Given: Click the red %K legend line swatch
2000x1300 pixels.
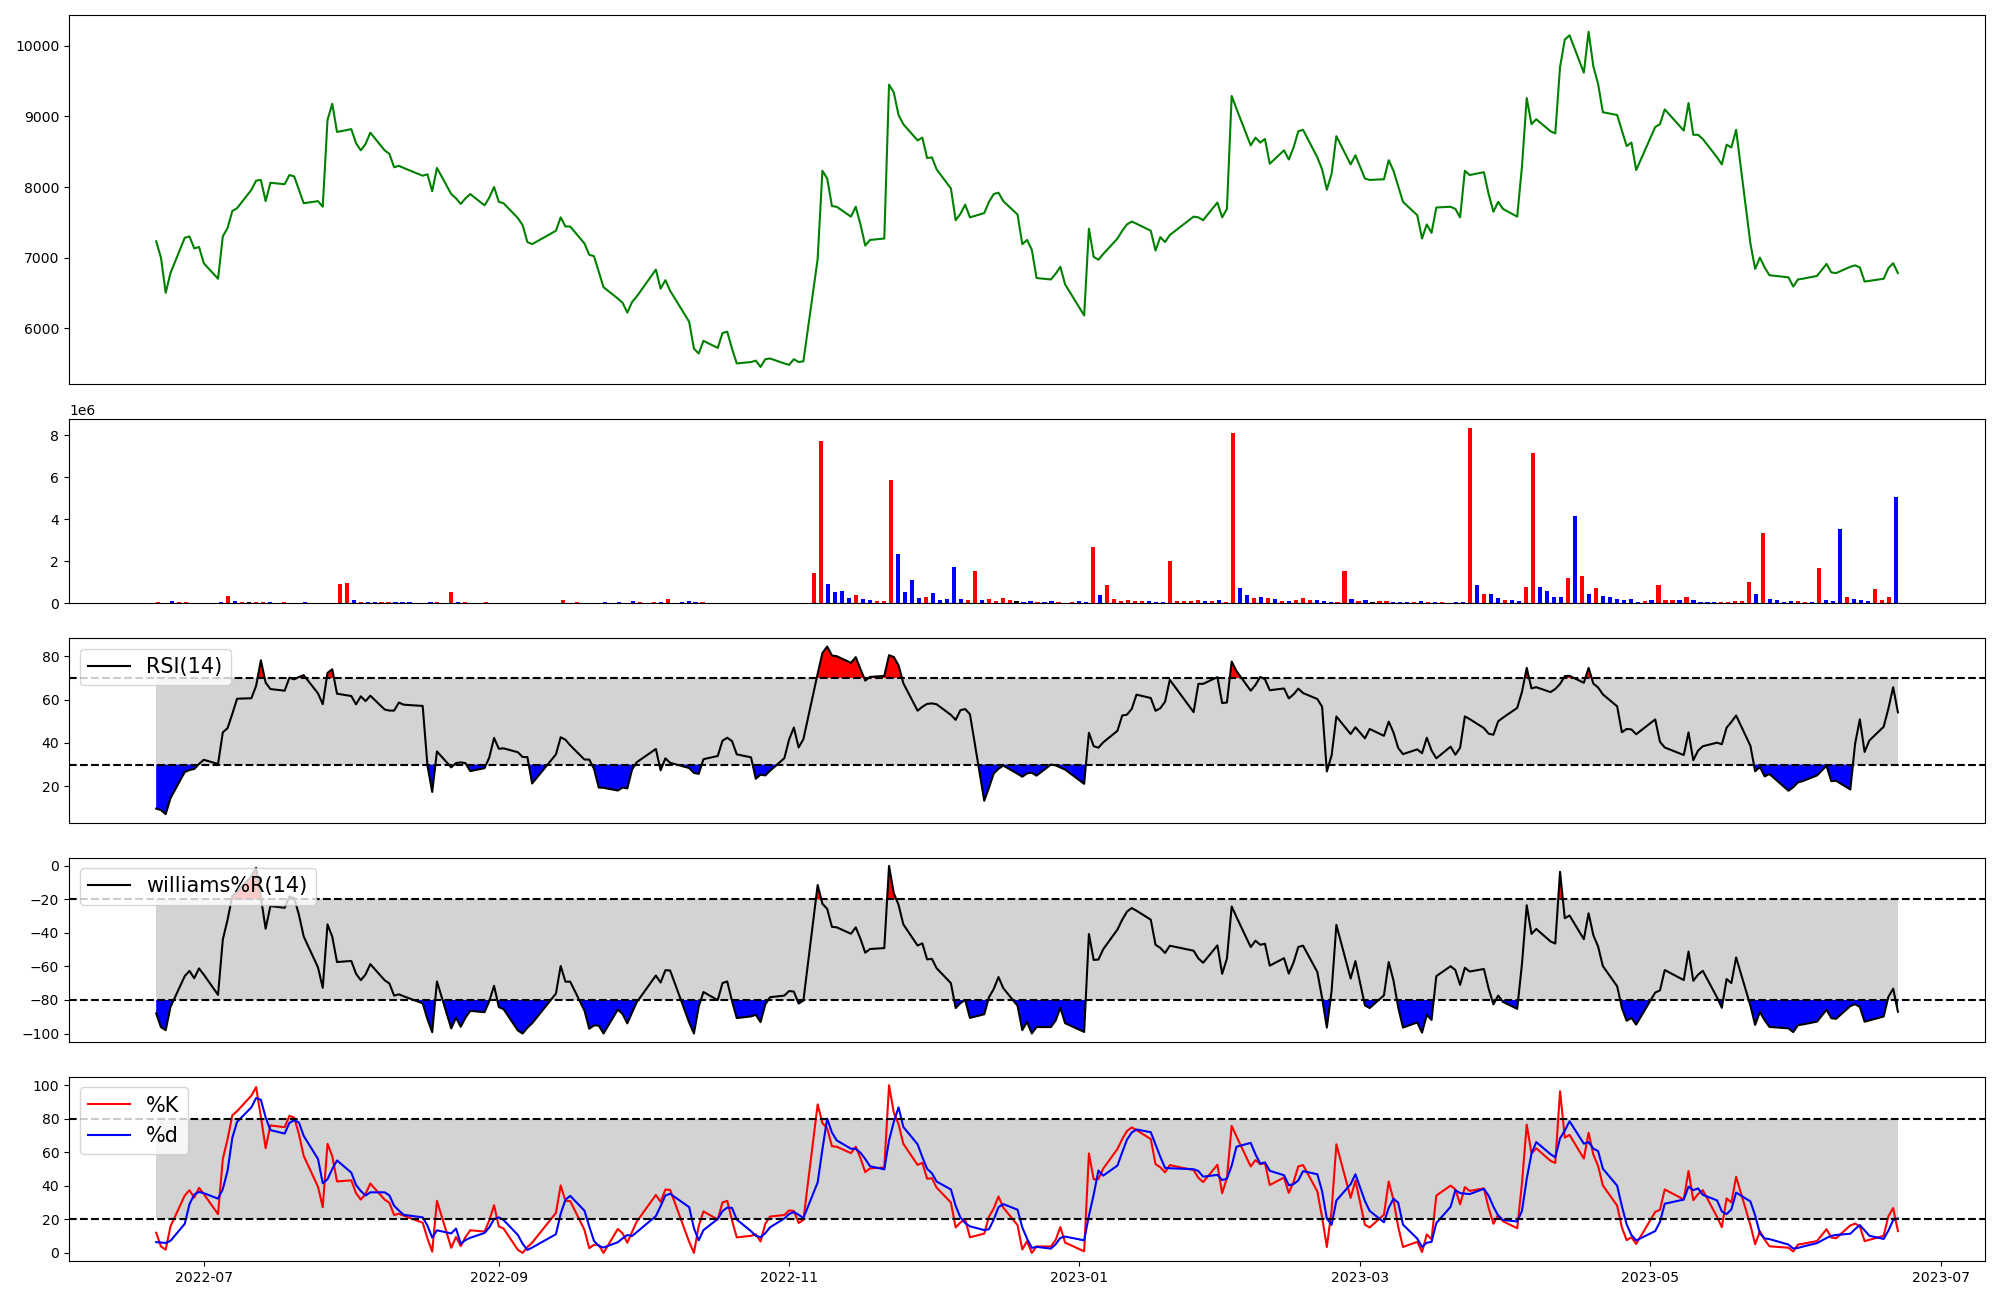Looking at the screenshot, I should 109,1105.
